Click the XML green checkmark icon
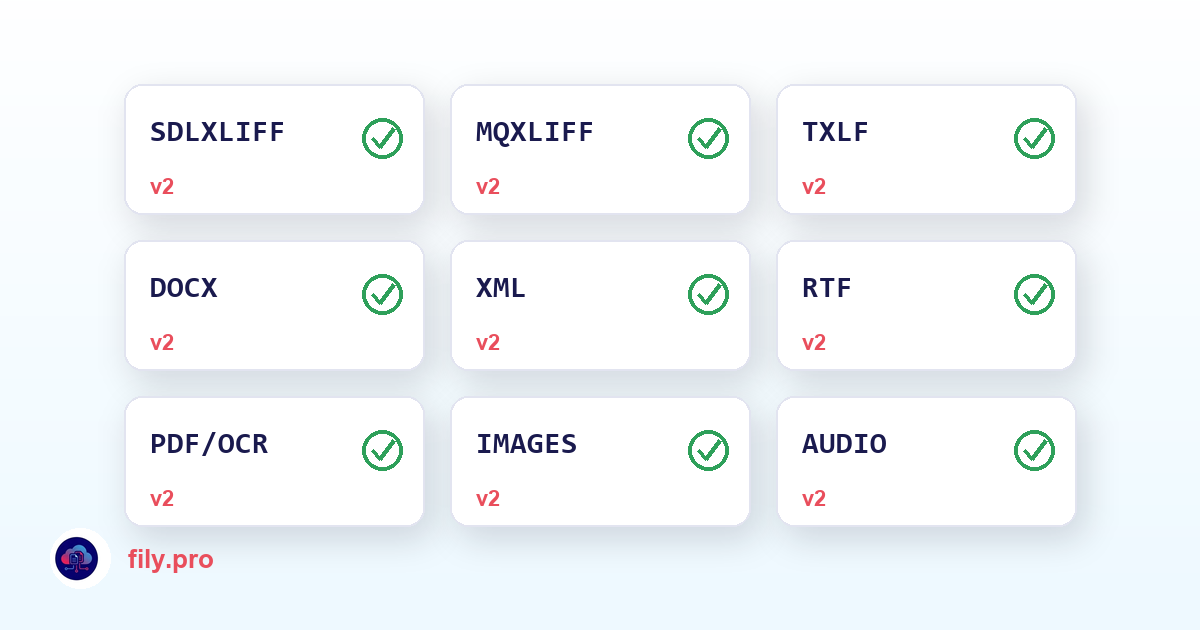This screenshot has width=1200, height=630. pos(708,294)
